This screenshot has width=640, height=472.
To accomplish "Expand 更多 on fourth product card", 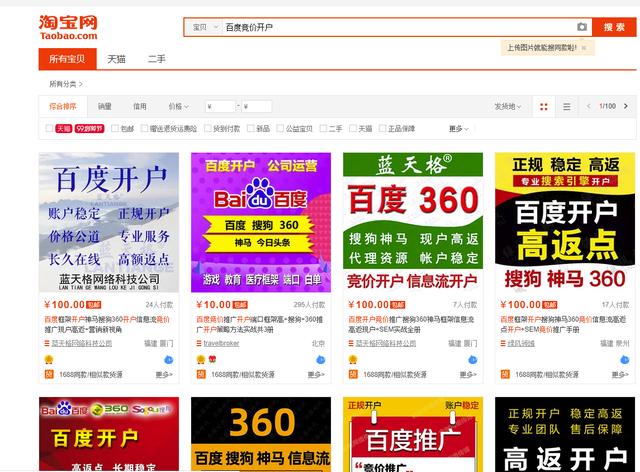I will tap(620, 374).
